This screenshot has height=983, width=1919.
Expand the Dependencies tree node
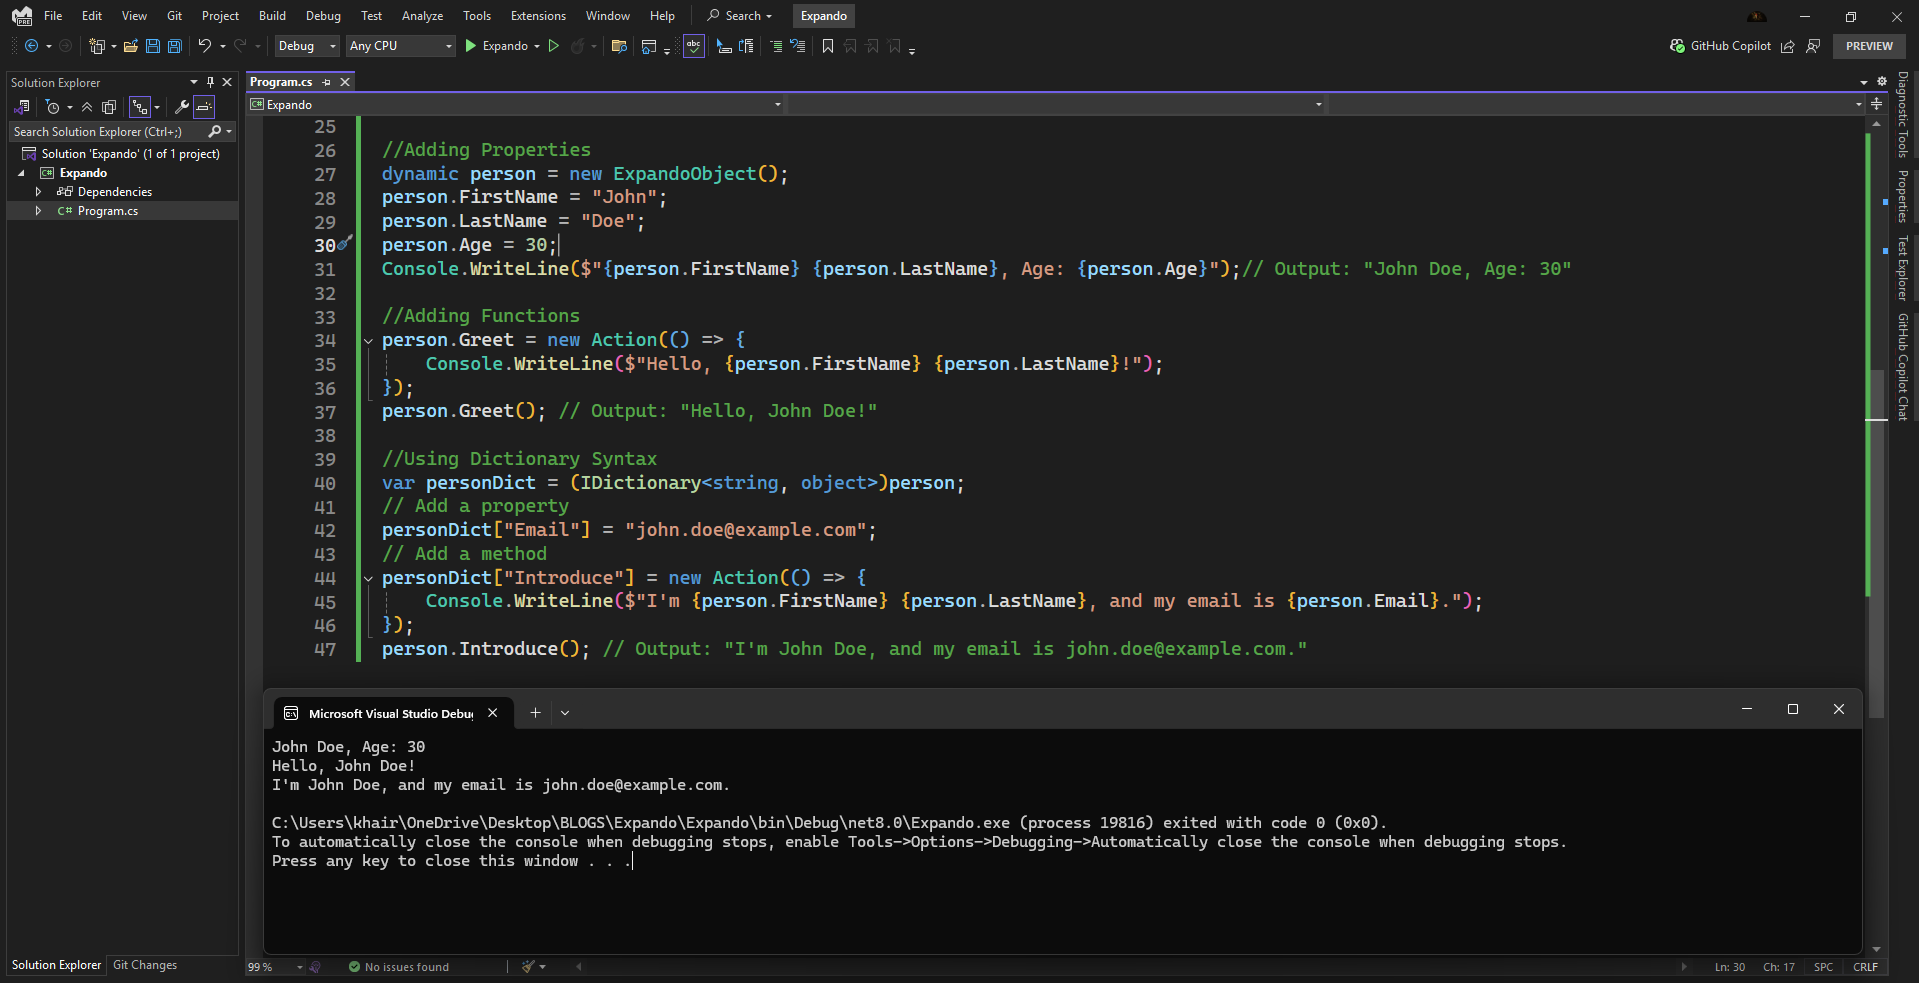point(38,192)
